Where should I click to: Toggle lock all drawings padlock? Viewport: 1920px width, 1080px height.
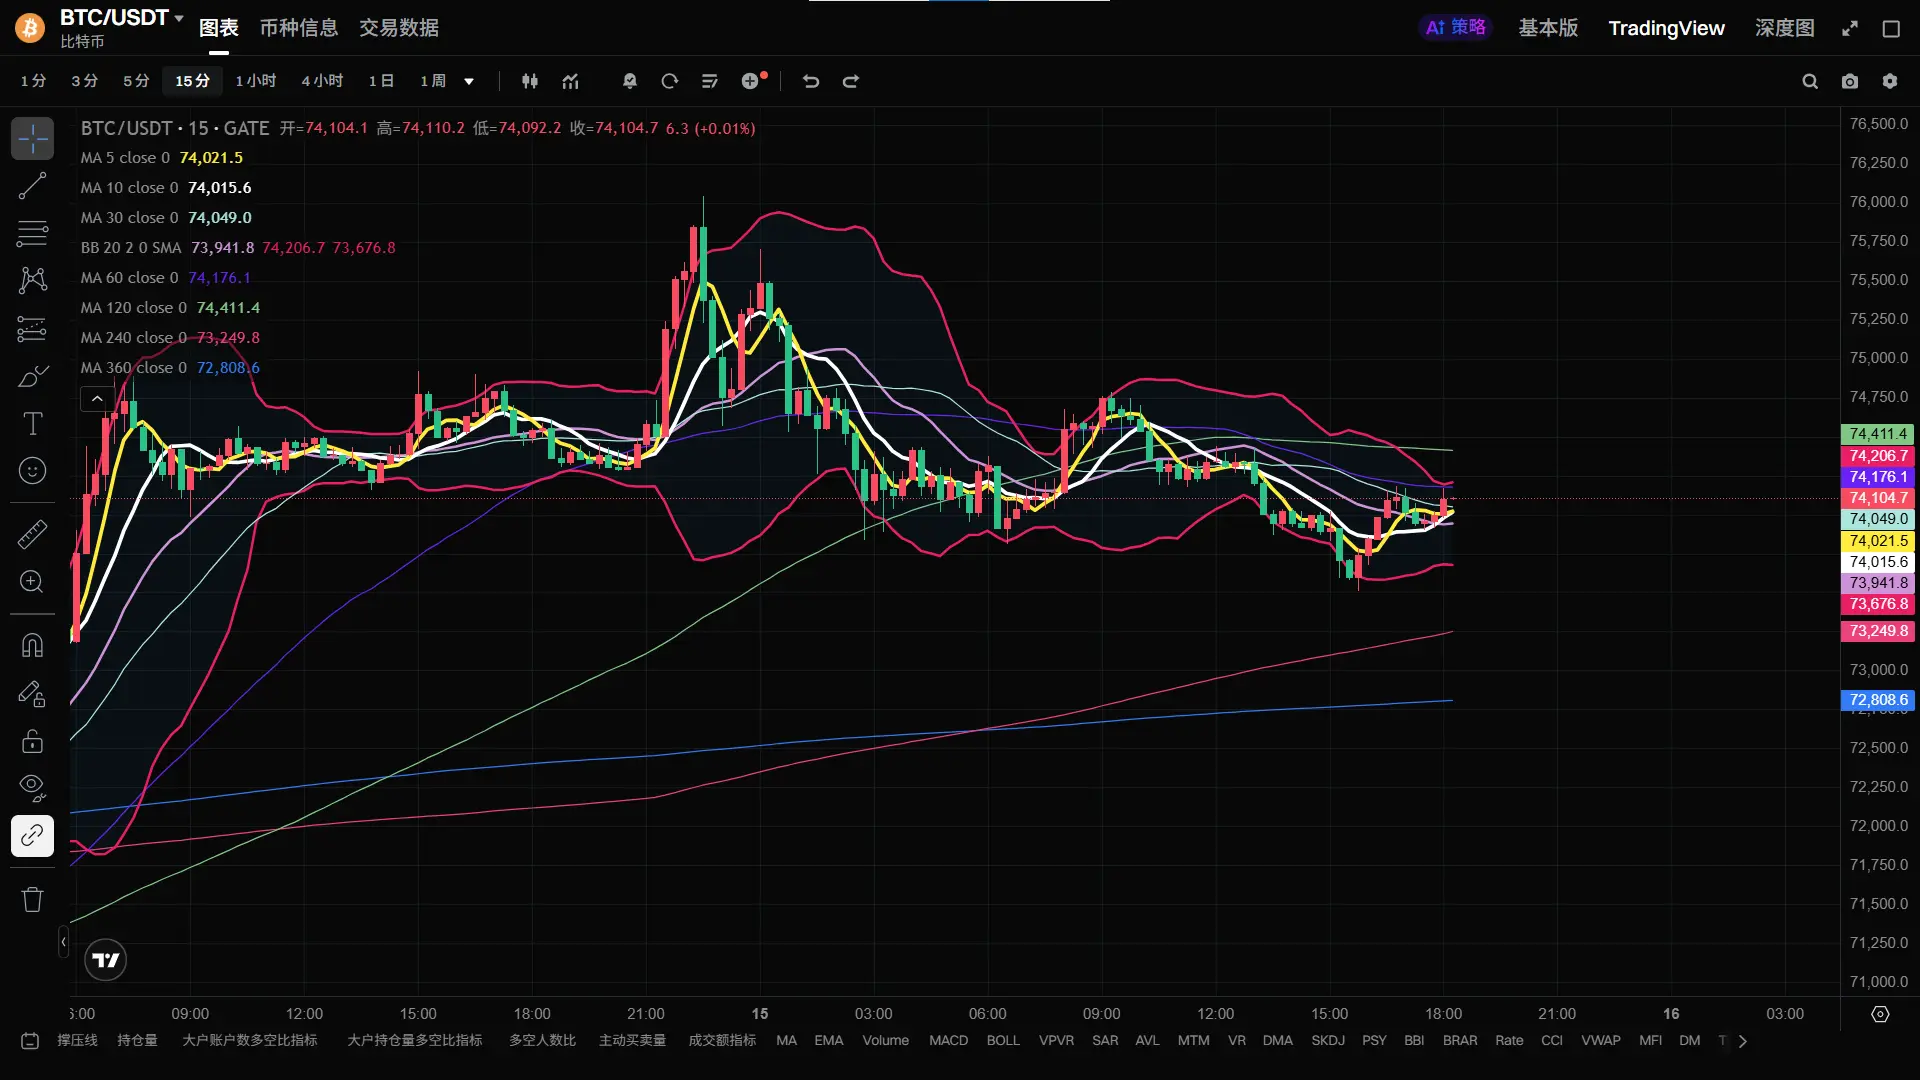pos(32,741)
